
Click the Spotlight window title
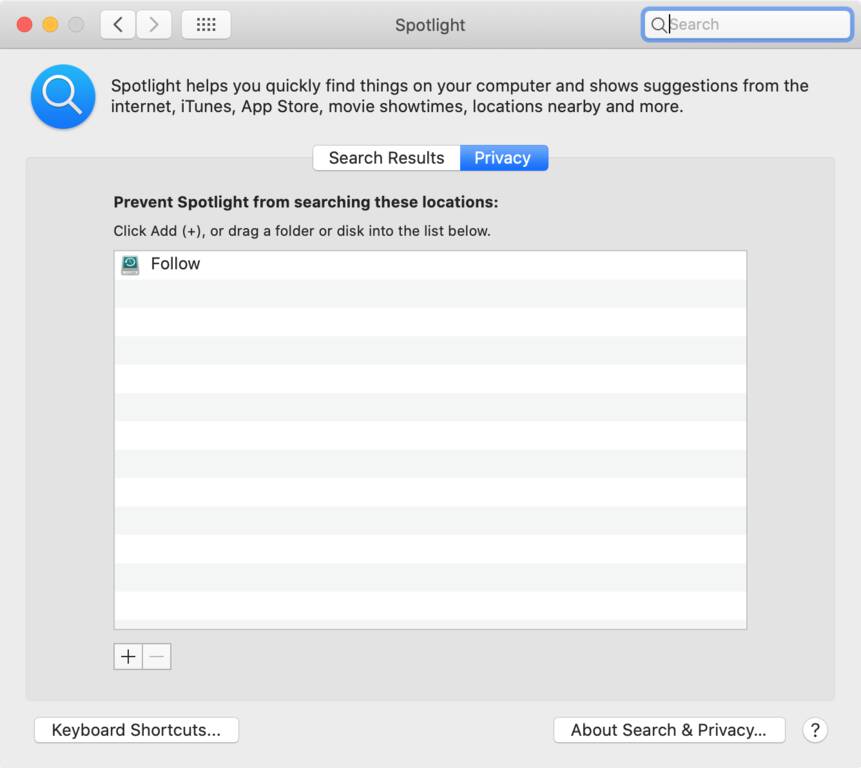(430, 25)
